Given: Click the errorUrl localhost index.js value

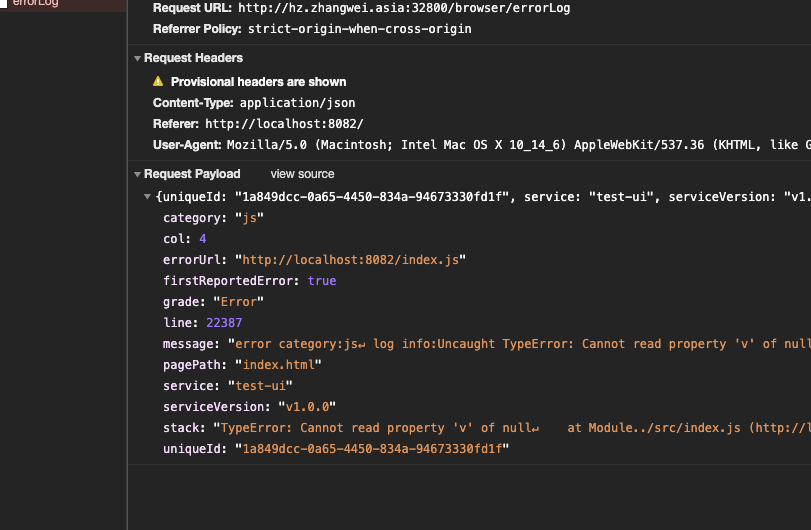Looking at the screenshot, I should pyautogui.click(x=351, y=260).
